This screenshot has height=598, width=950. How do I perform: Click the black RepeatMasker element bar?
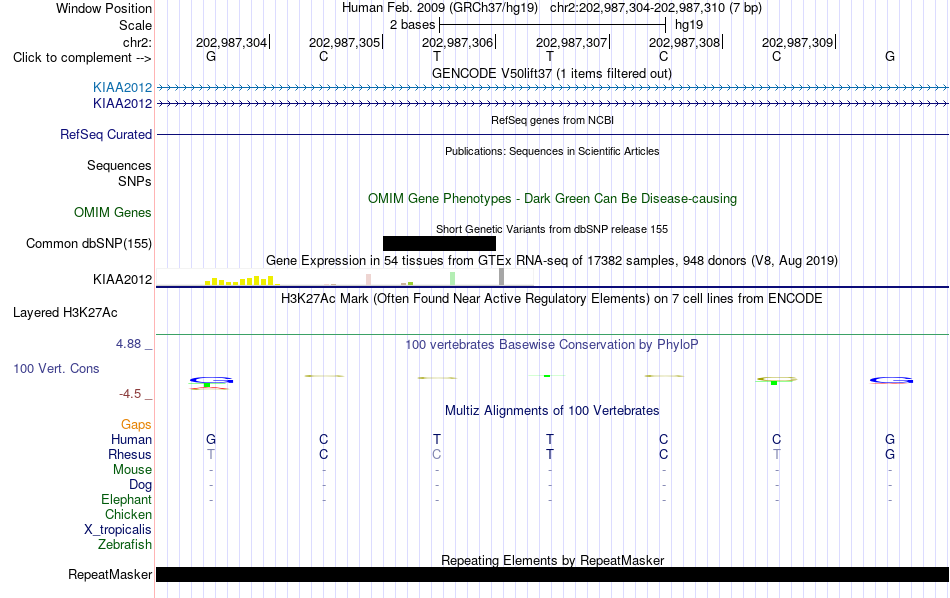pos(552,574)
